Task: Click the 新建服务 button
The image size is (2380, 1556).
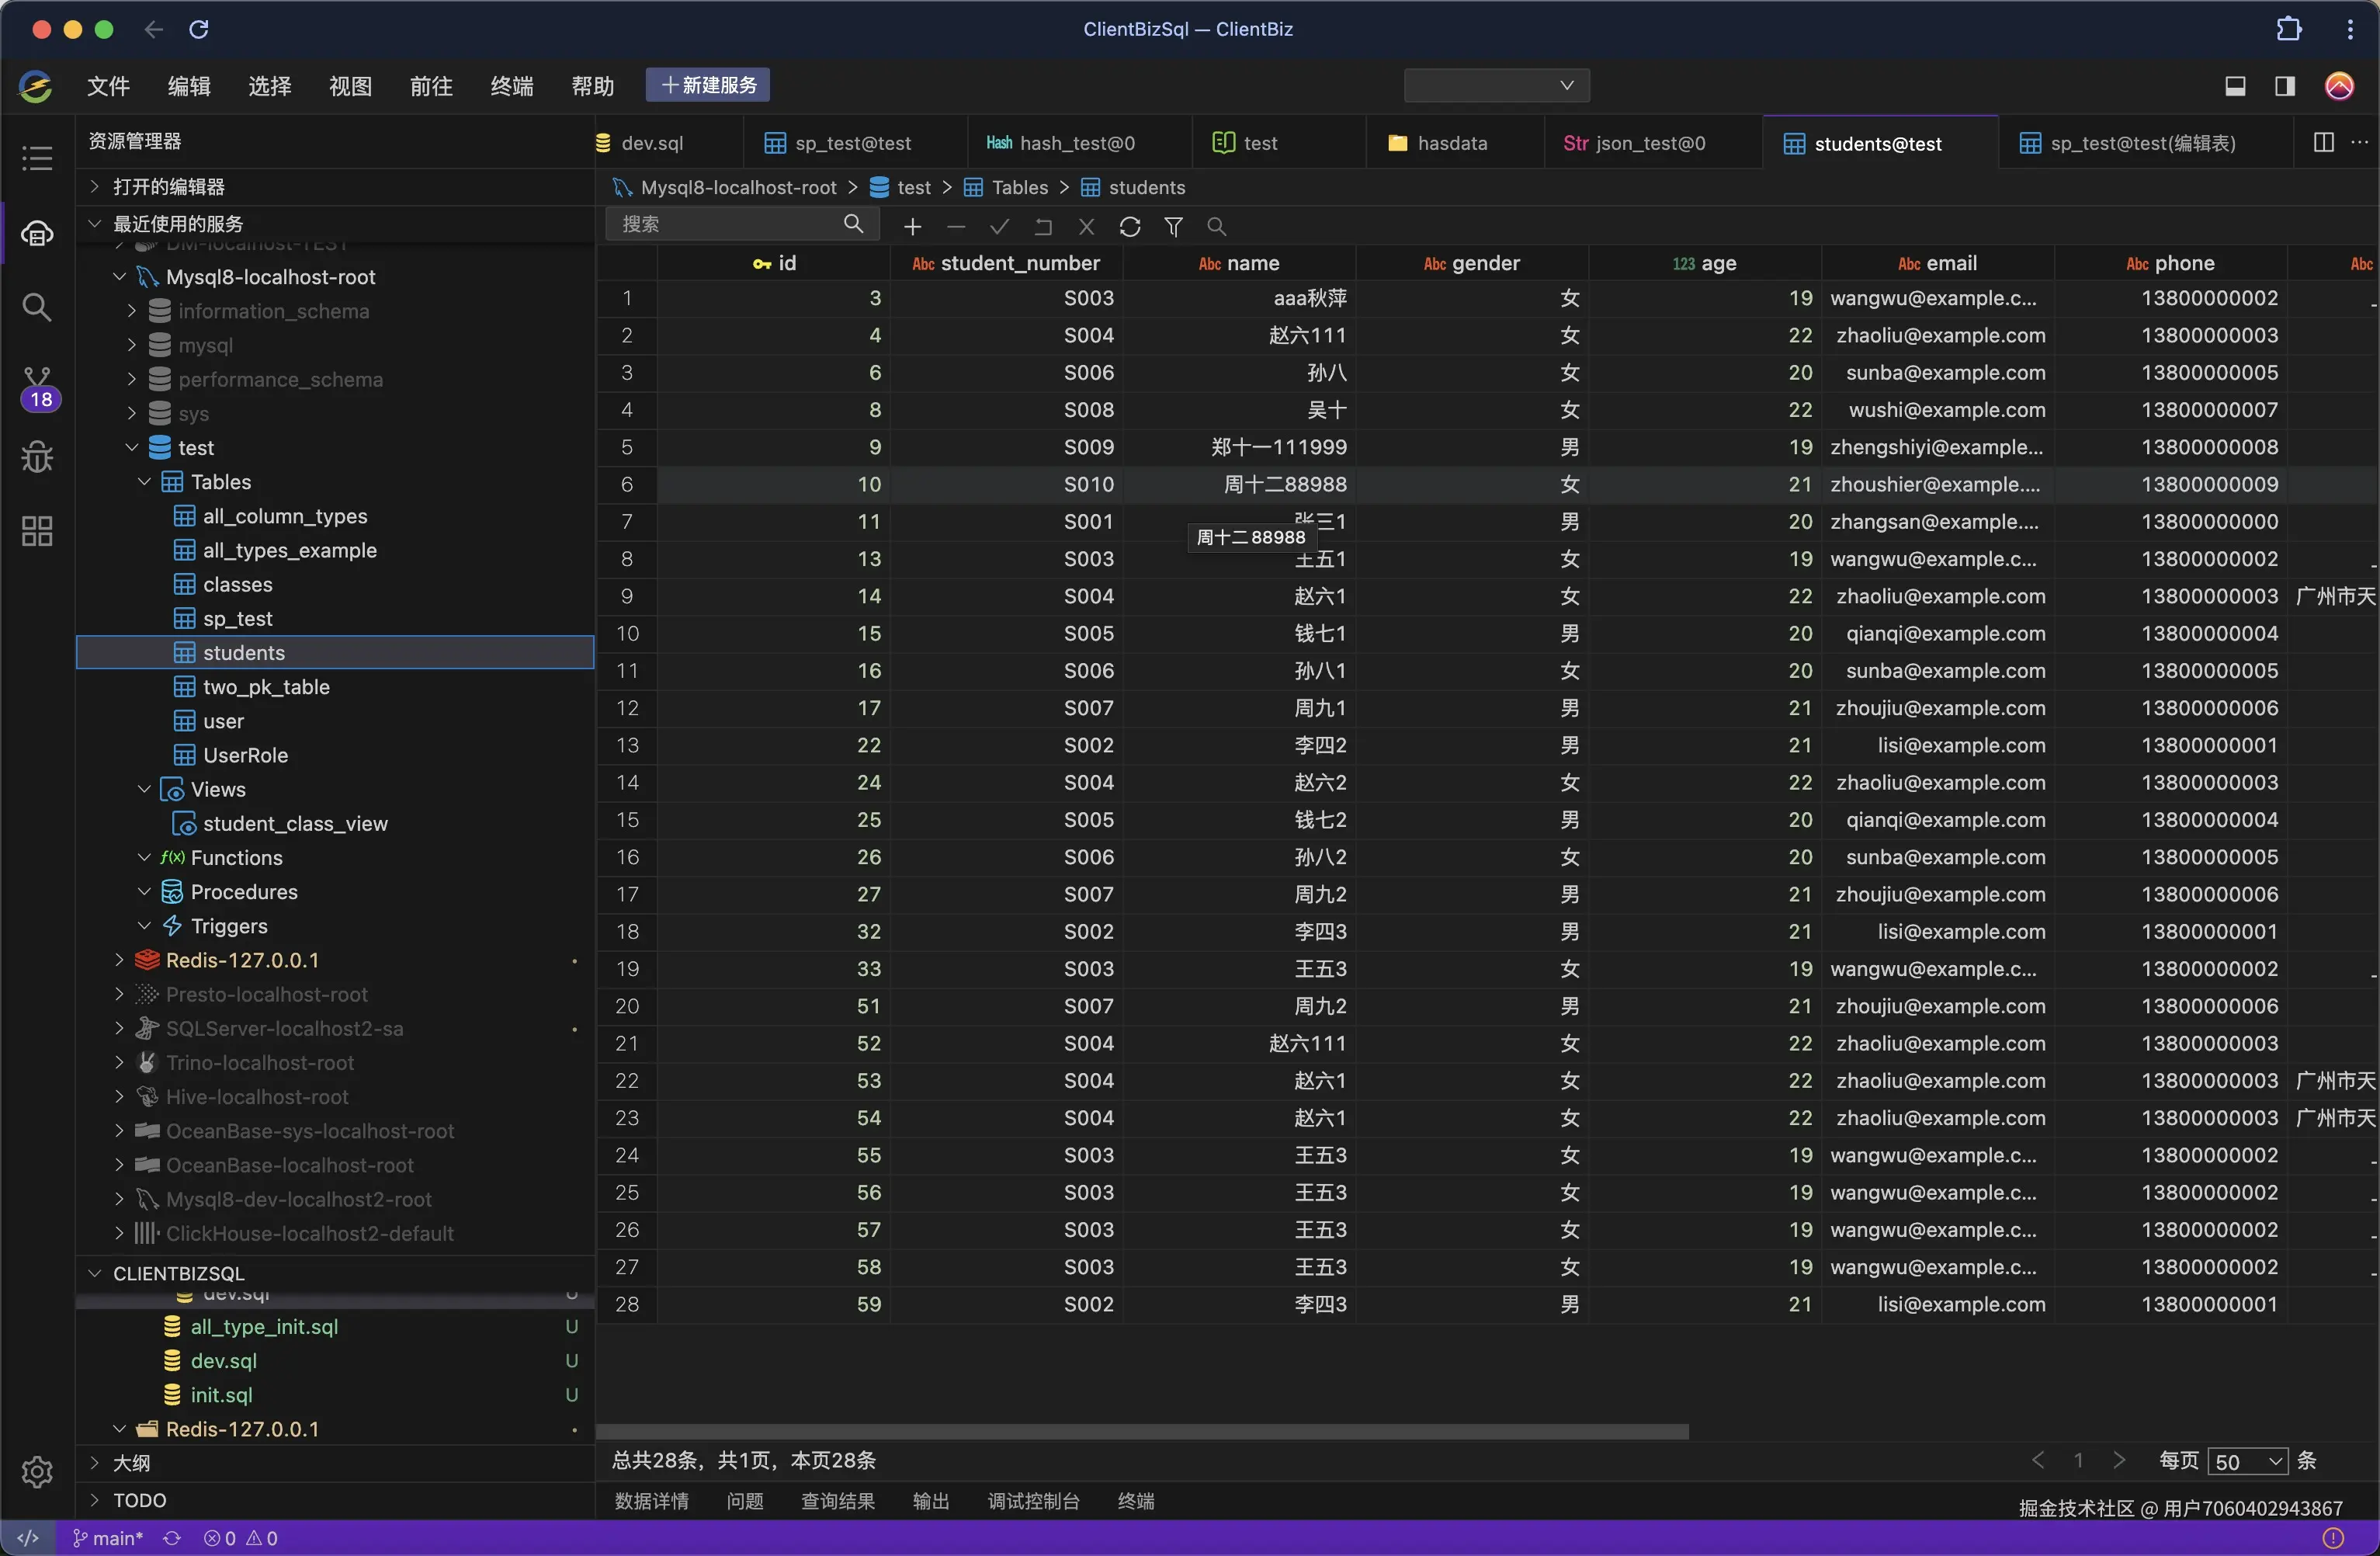Action: point(707,85)
